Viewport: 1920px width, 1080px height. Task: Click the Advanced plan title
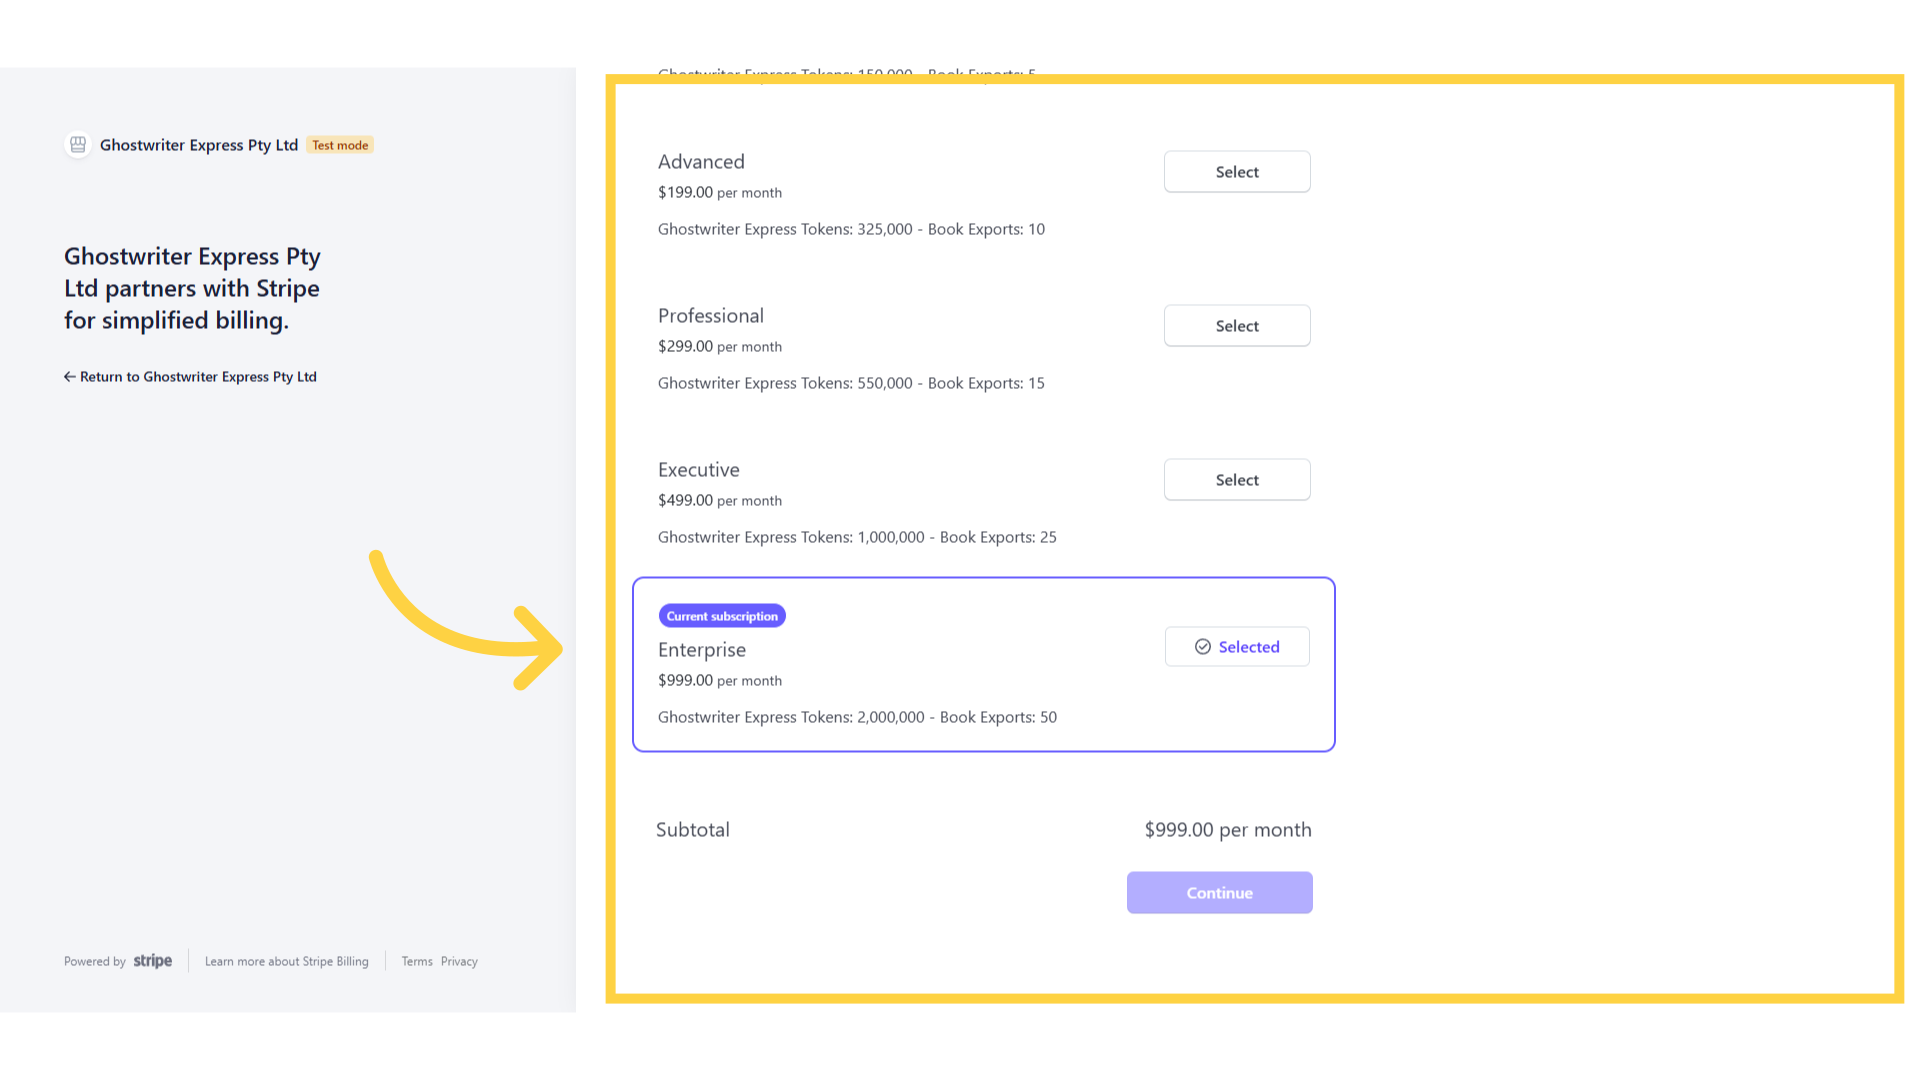point(701,162)
